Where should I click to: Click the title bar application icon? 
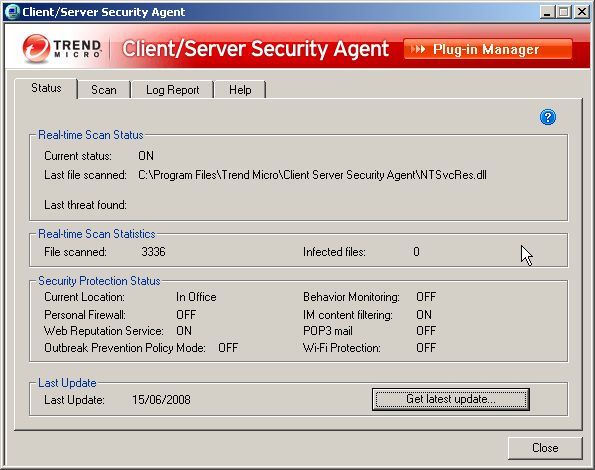tap(13, 12)
